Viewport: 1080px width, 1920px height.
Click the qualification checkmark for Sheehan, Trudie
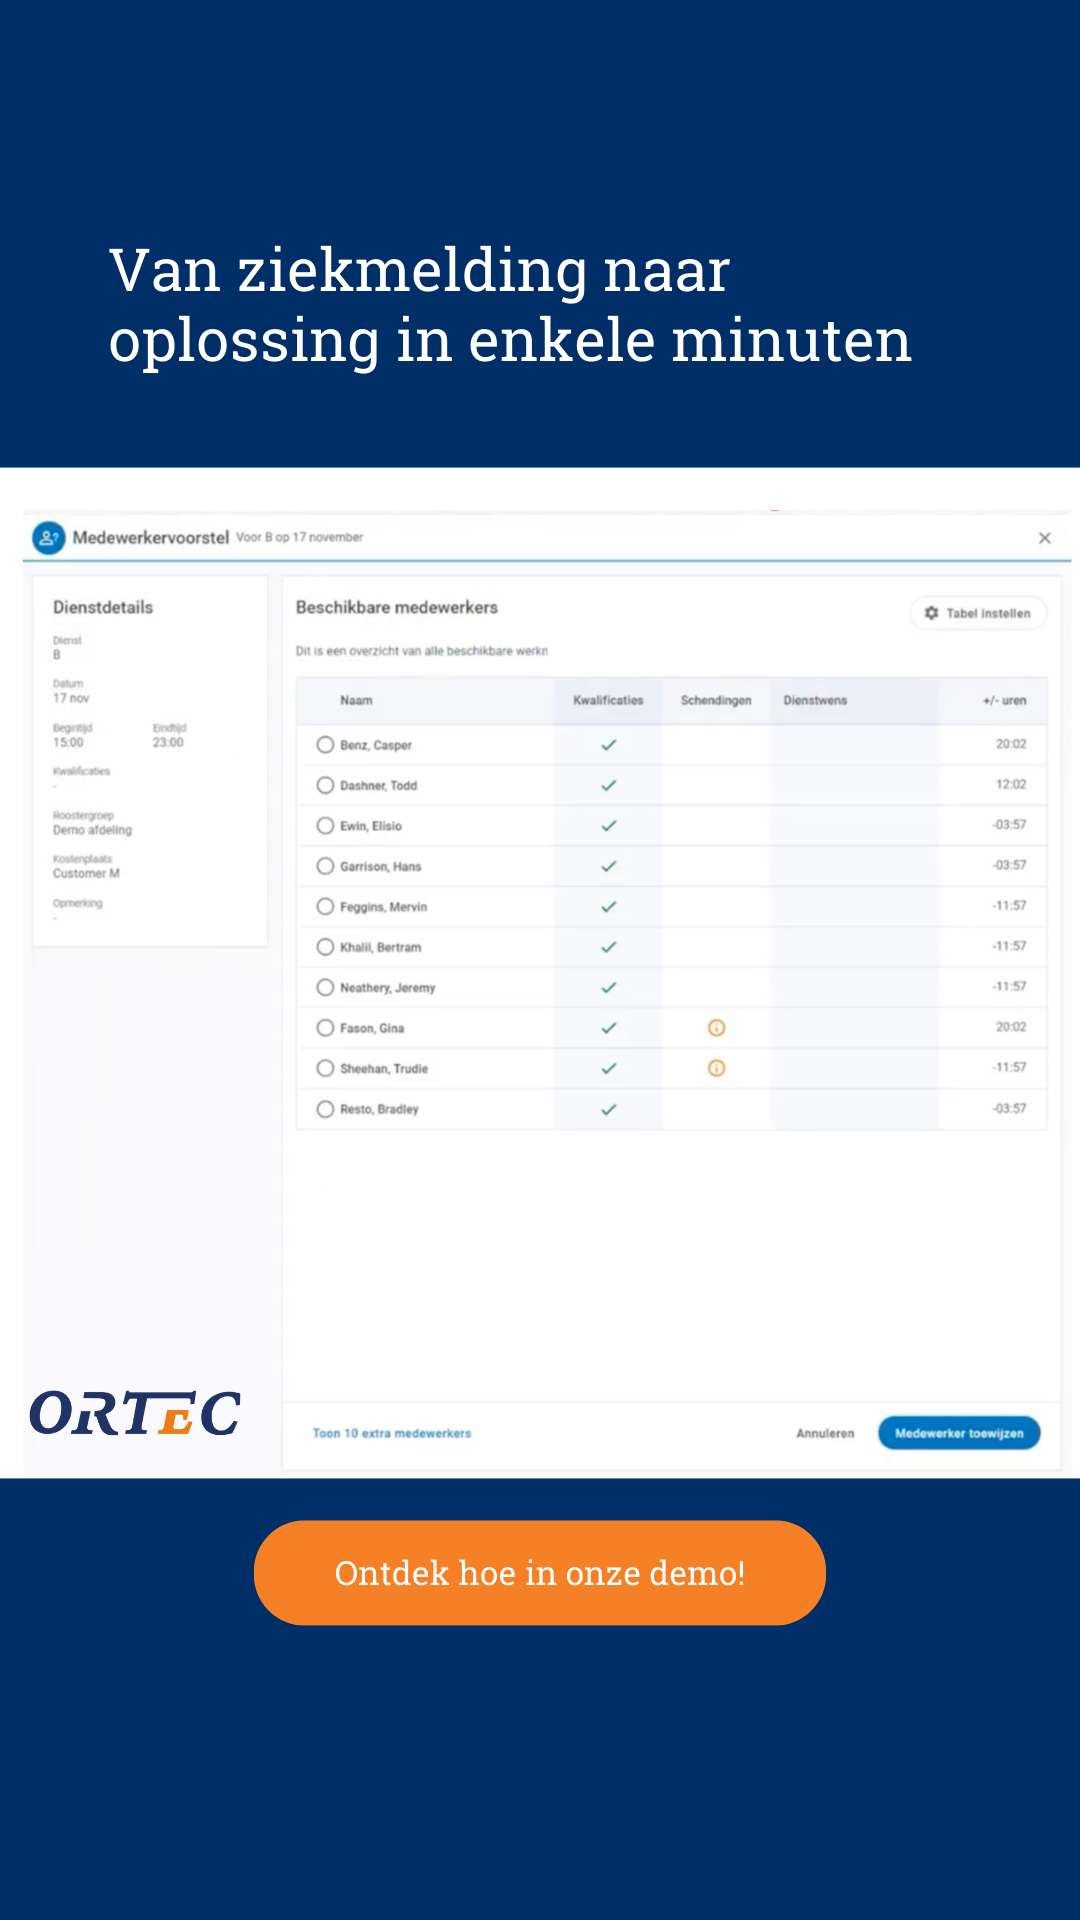(x=608, y=1068)
